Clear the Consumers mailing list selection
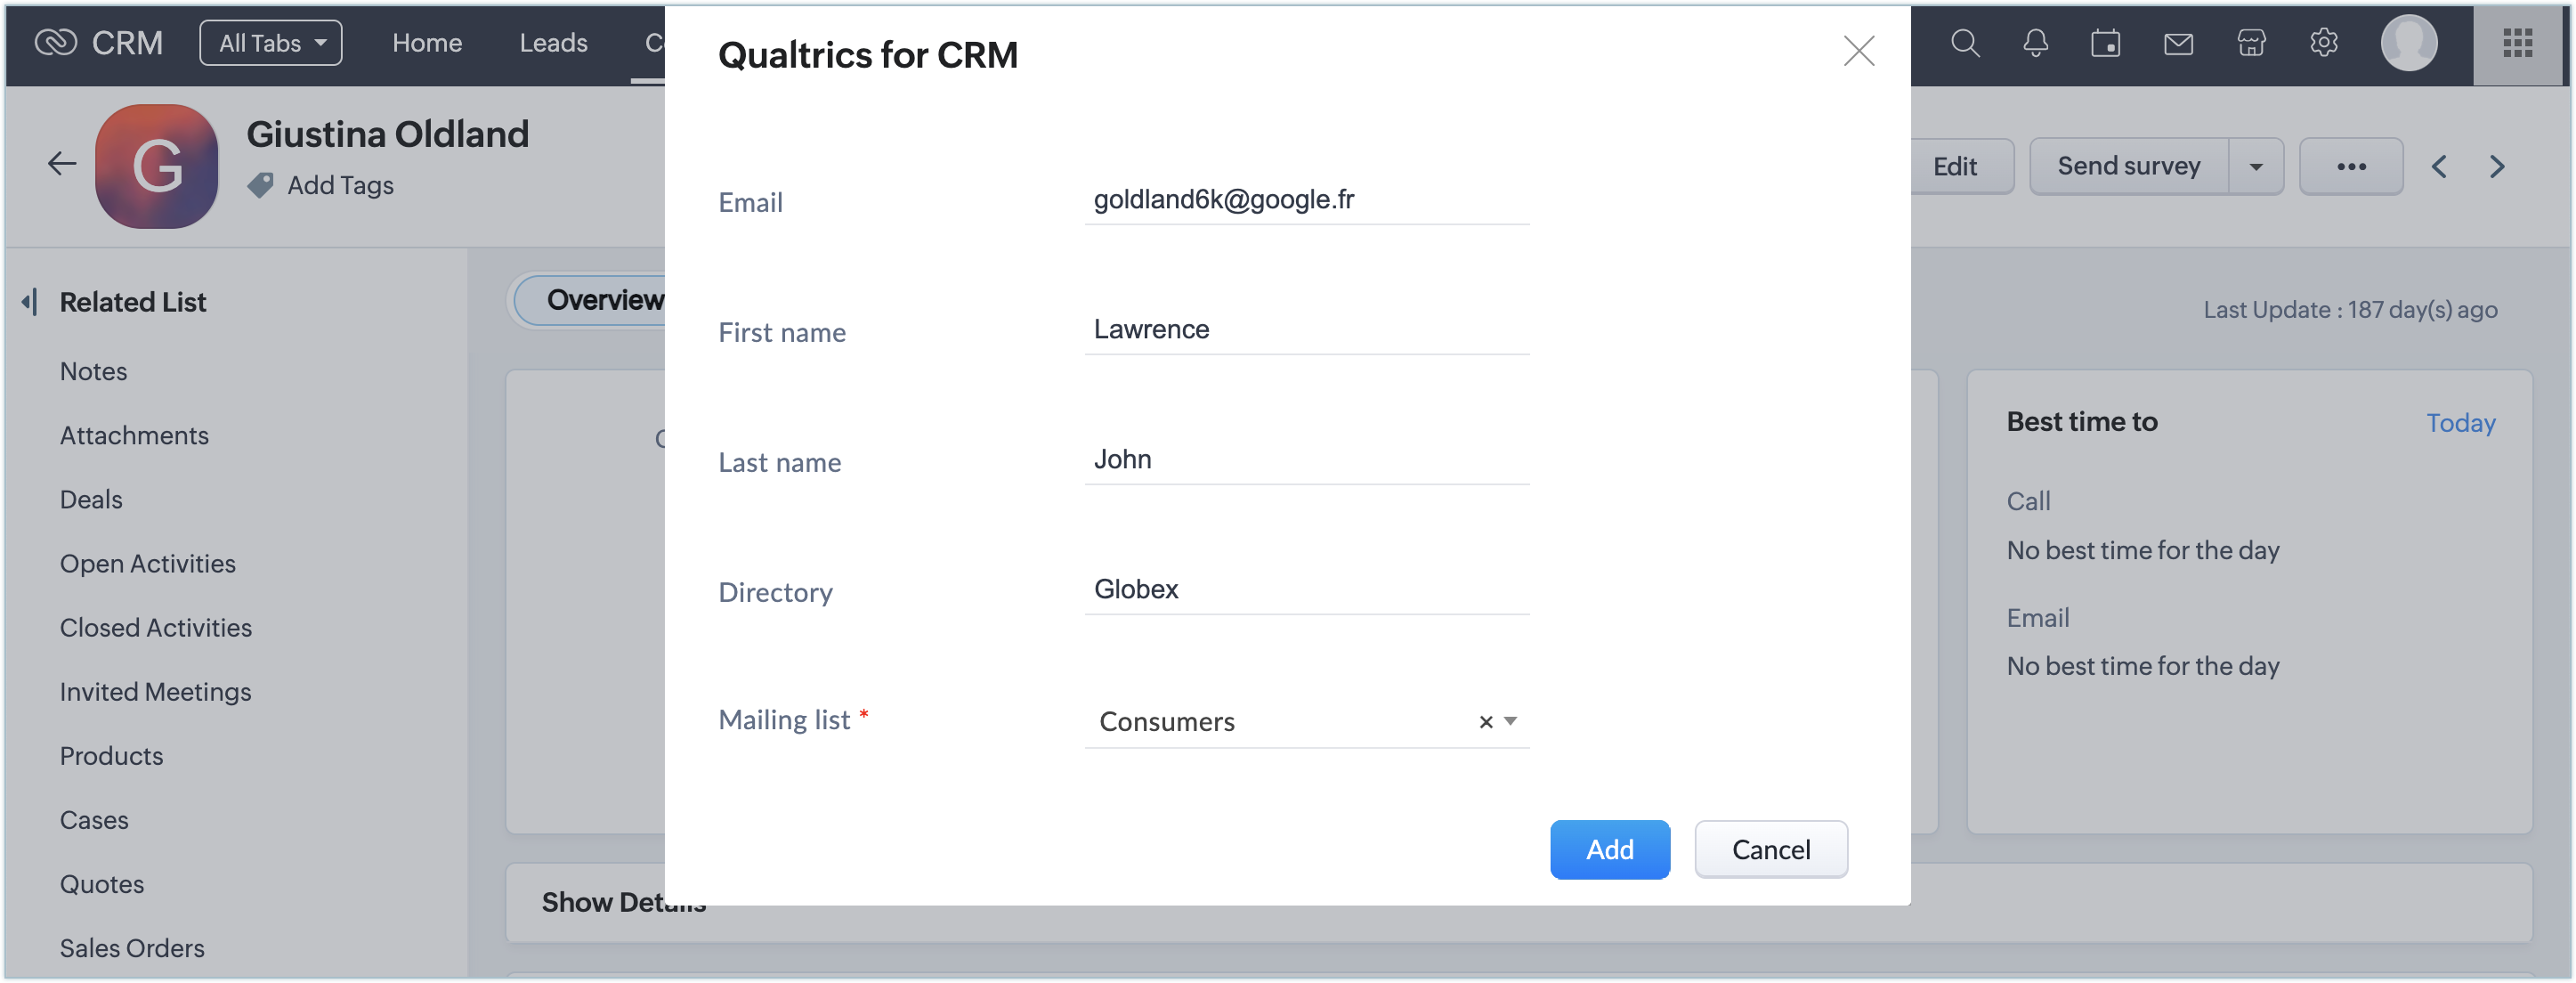 click(1485, 722)
